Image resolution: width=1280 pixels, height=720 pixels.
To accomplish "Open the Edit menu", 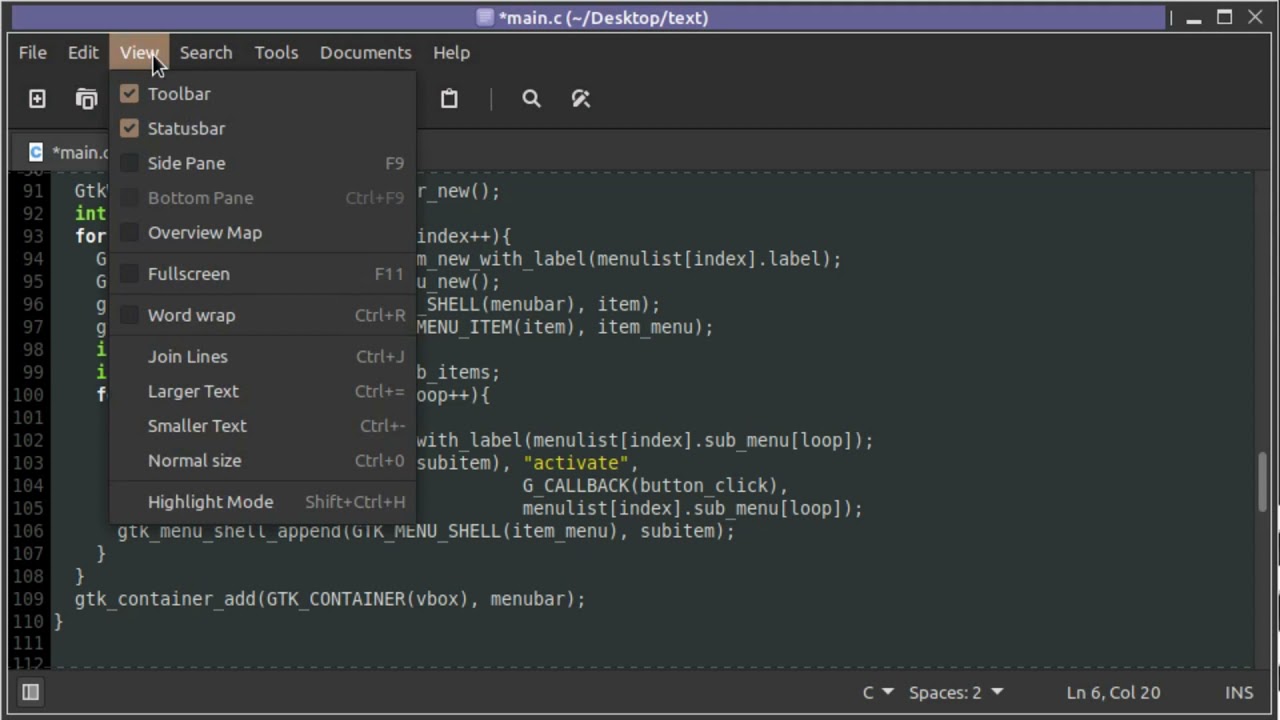I will coord(83,52).
